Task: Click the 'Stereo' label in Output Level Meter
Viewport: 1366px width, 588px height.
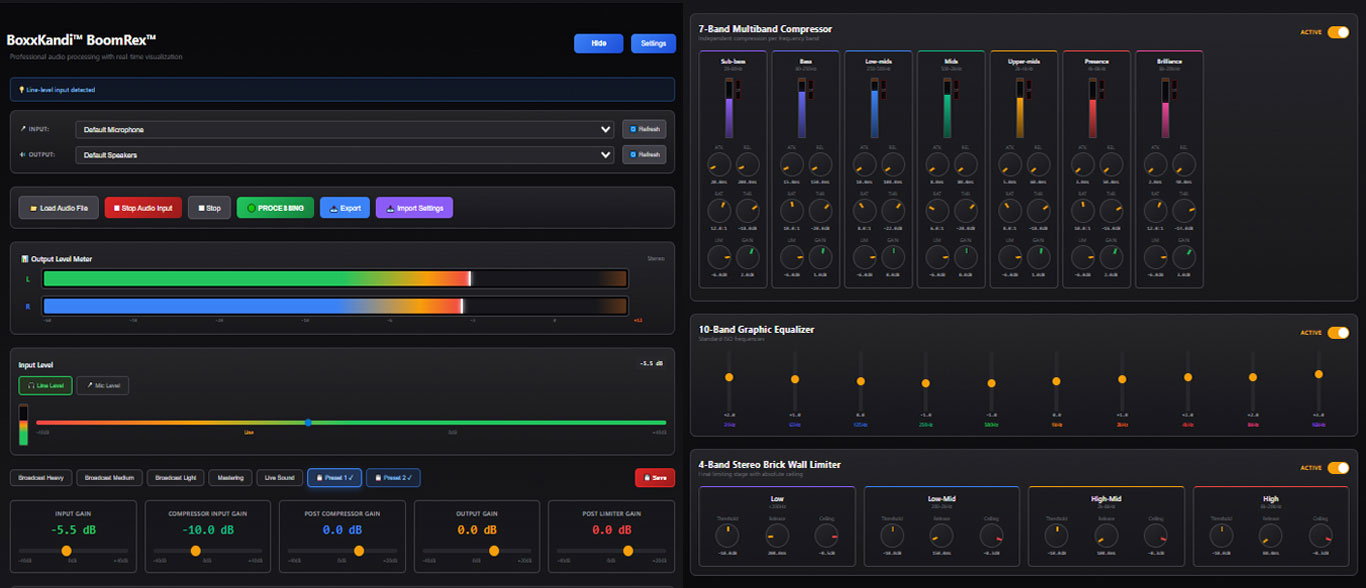Action: click(656, 258)
